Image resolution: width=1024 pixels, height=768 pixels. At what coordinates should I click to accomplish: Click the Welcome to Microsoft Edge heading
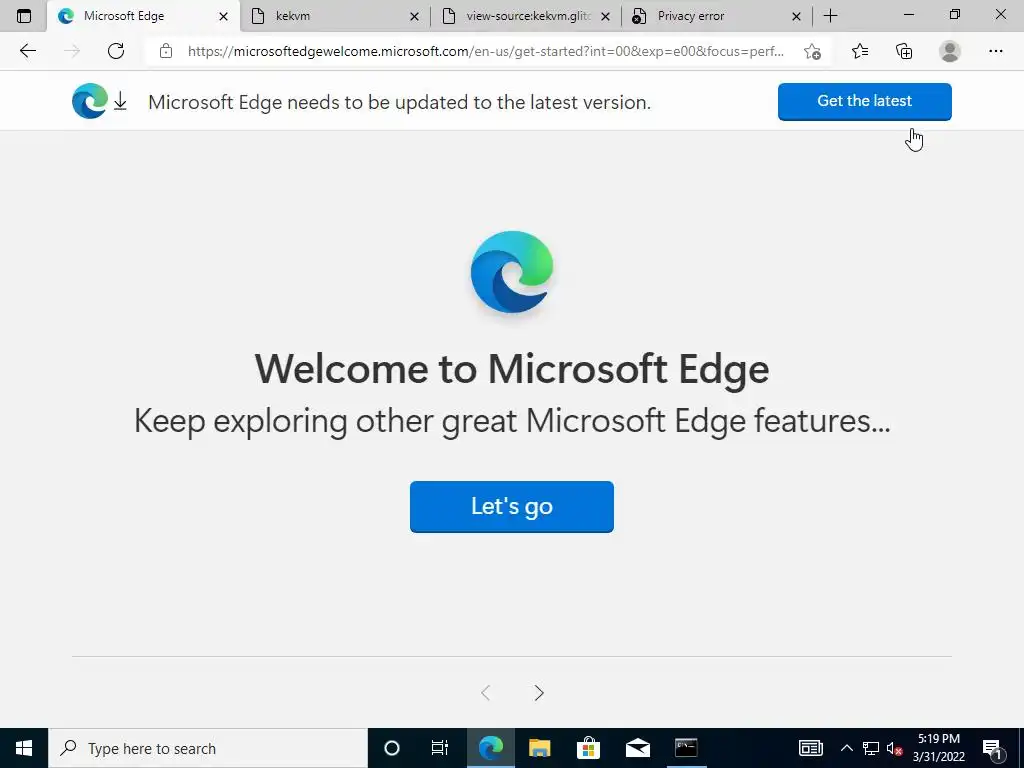(x=512, y=369)
